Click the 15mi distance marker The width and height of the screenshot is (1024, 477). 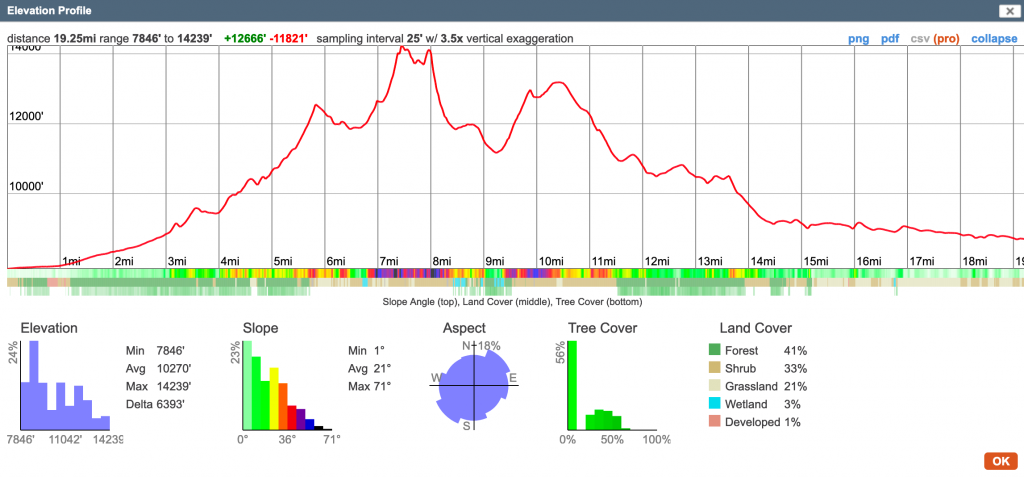tap(817, 262)
